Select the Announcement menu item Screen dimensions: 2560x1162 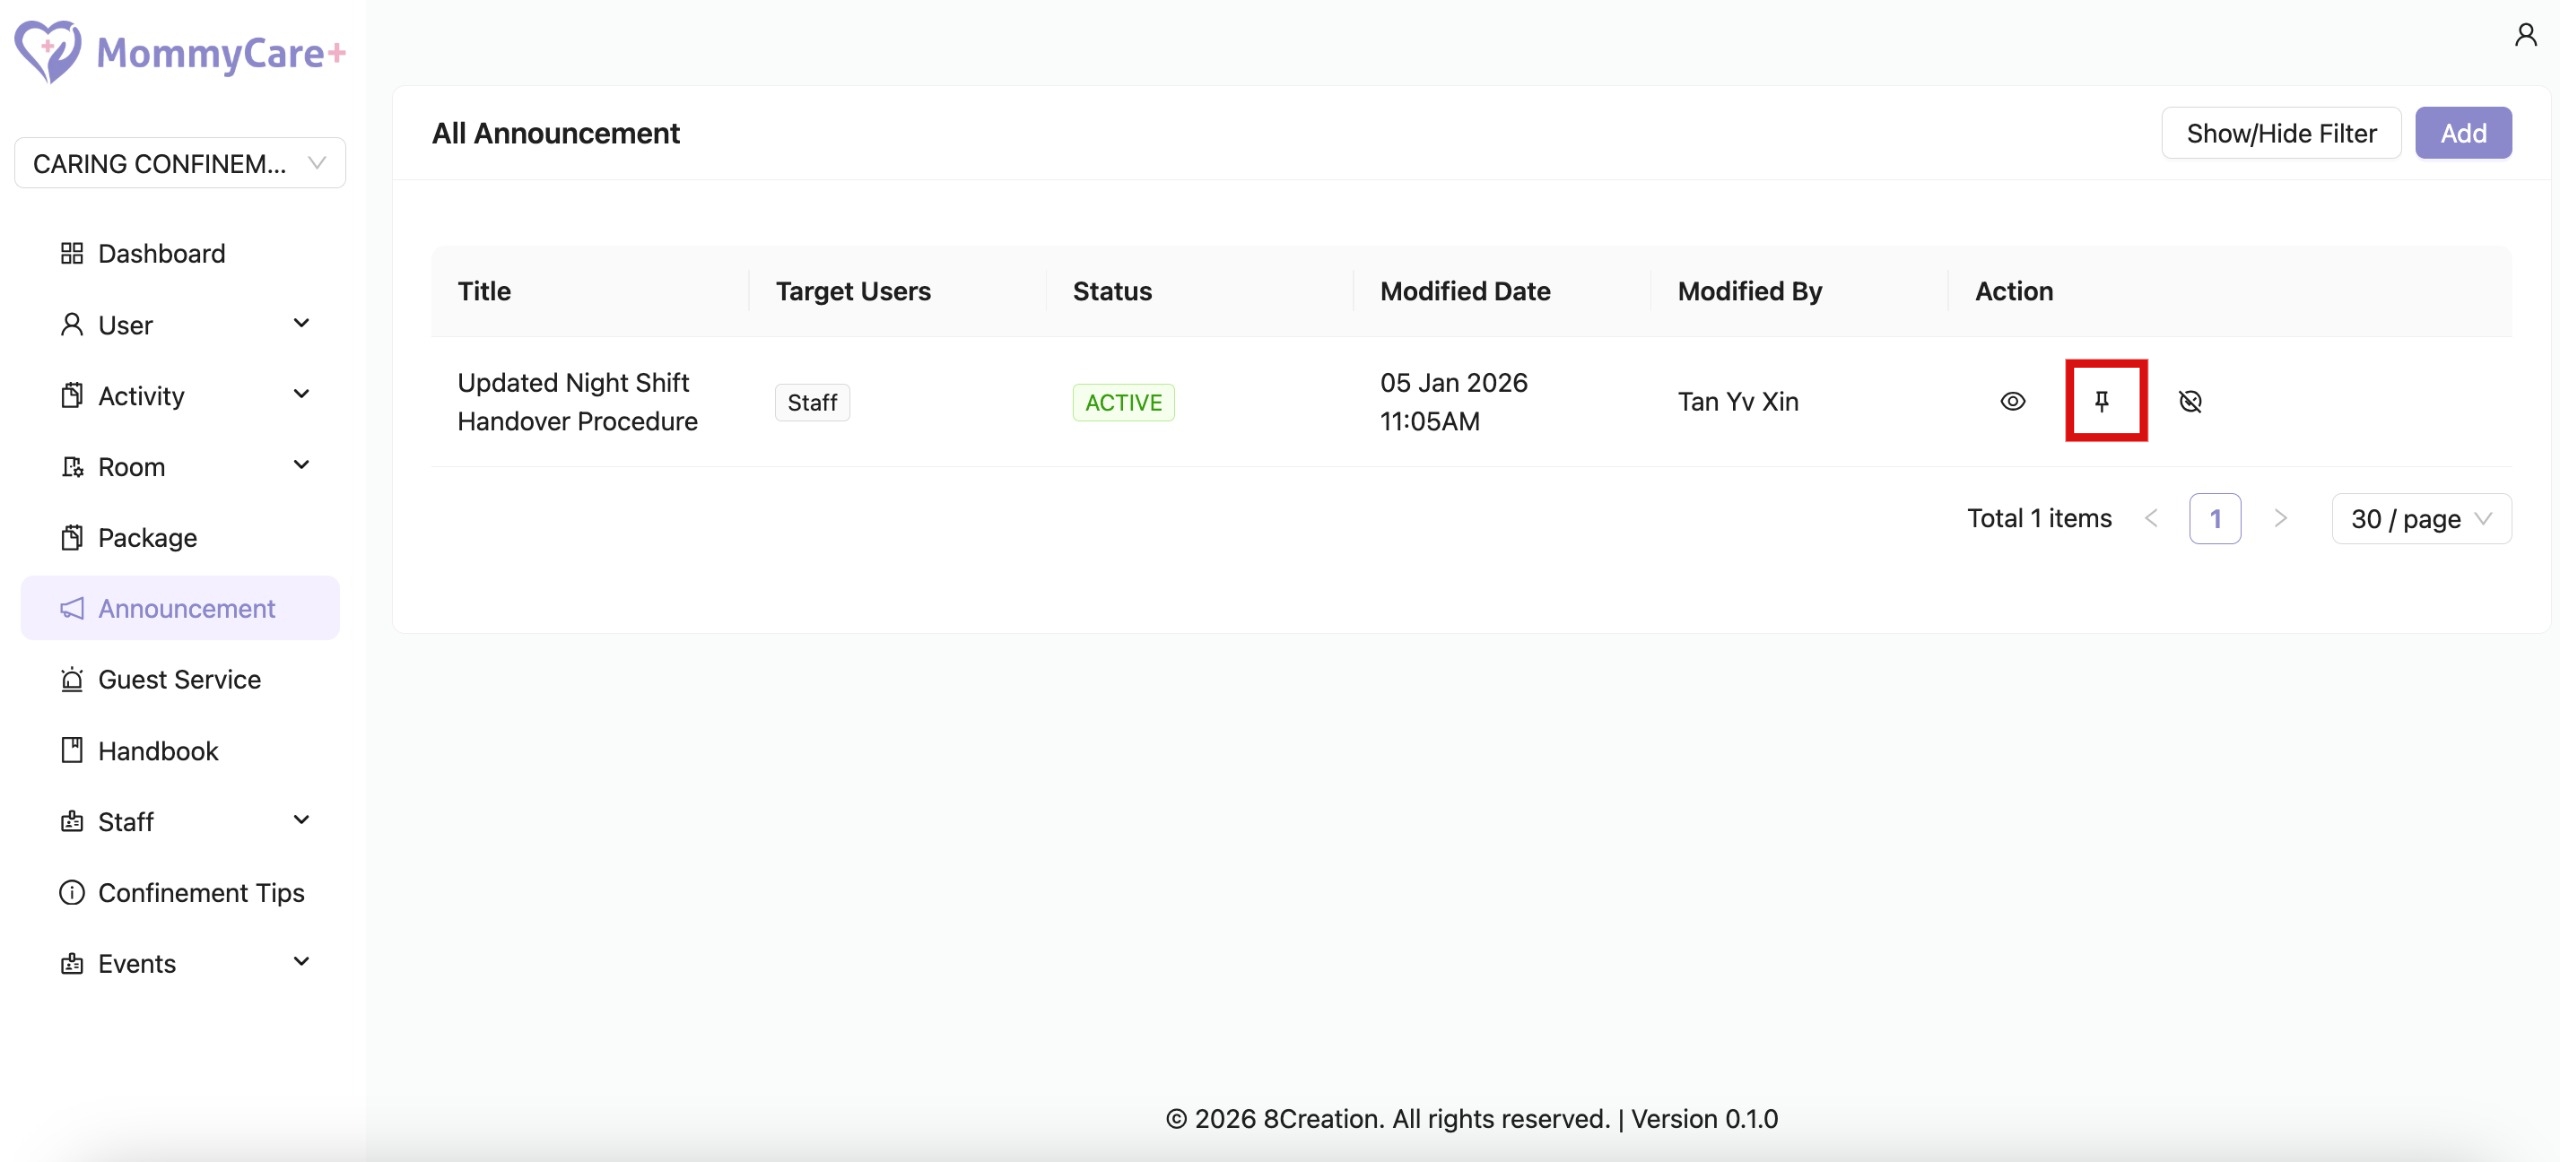coord(186,609)
